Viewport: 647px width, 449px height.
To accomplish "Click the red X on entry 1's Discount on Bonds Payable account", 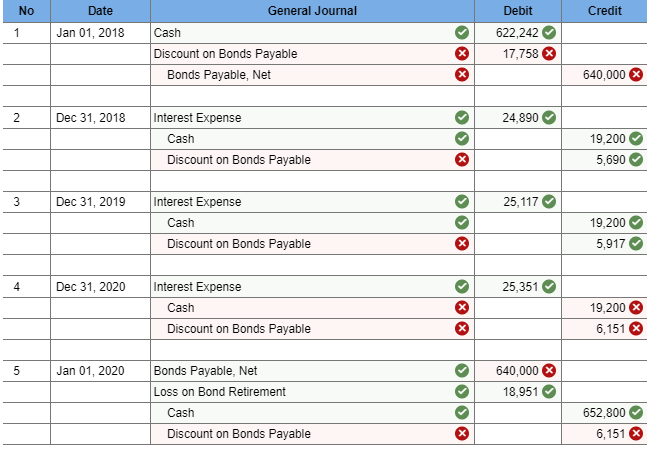I will [x=462, y=54].
